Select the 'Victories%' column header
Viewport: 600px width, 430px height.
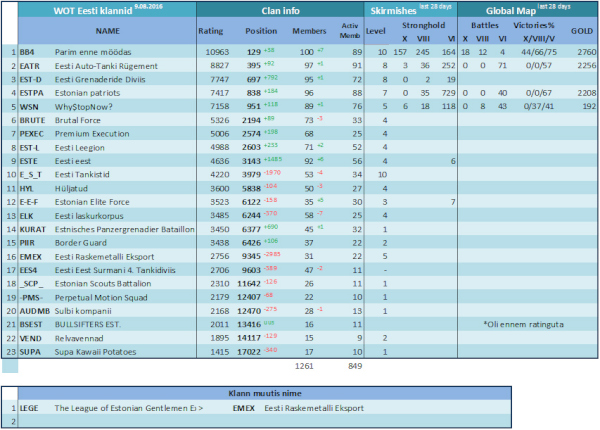[533, 25]
